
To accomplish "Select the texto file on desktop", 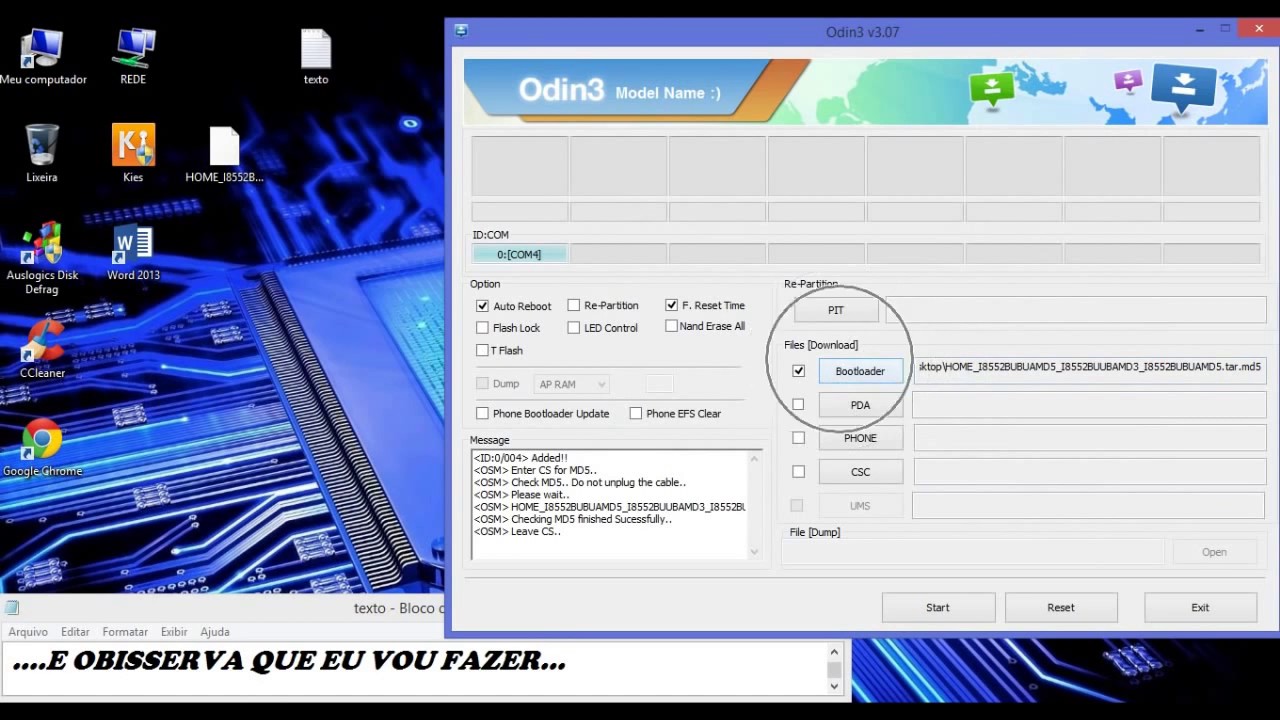I will (316, 56).
